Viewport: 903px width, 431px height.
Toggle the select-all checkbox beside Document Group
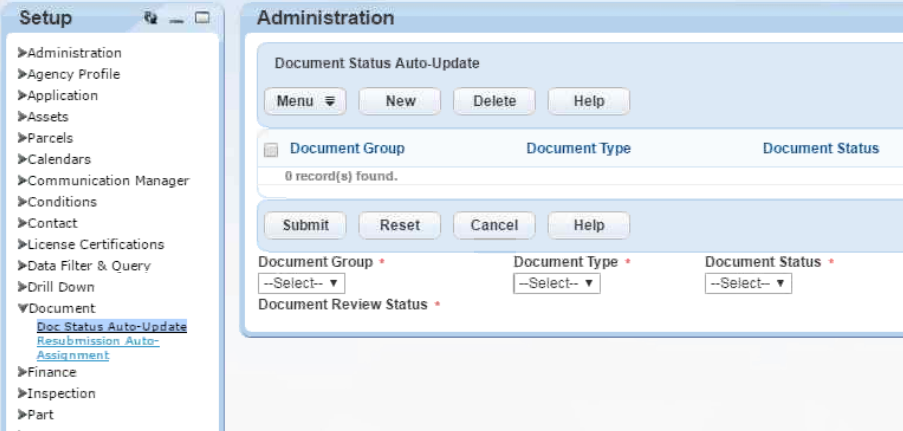270,149
